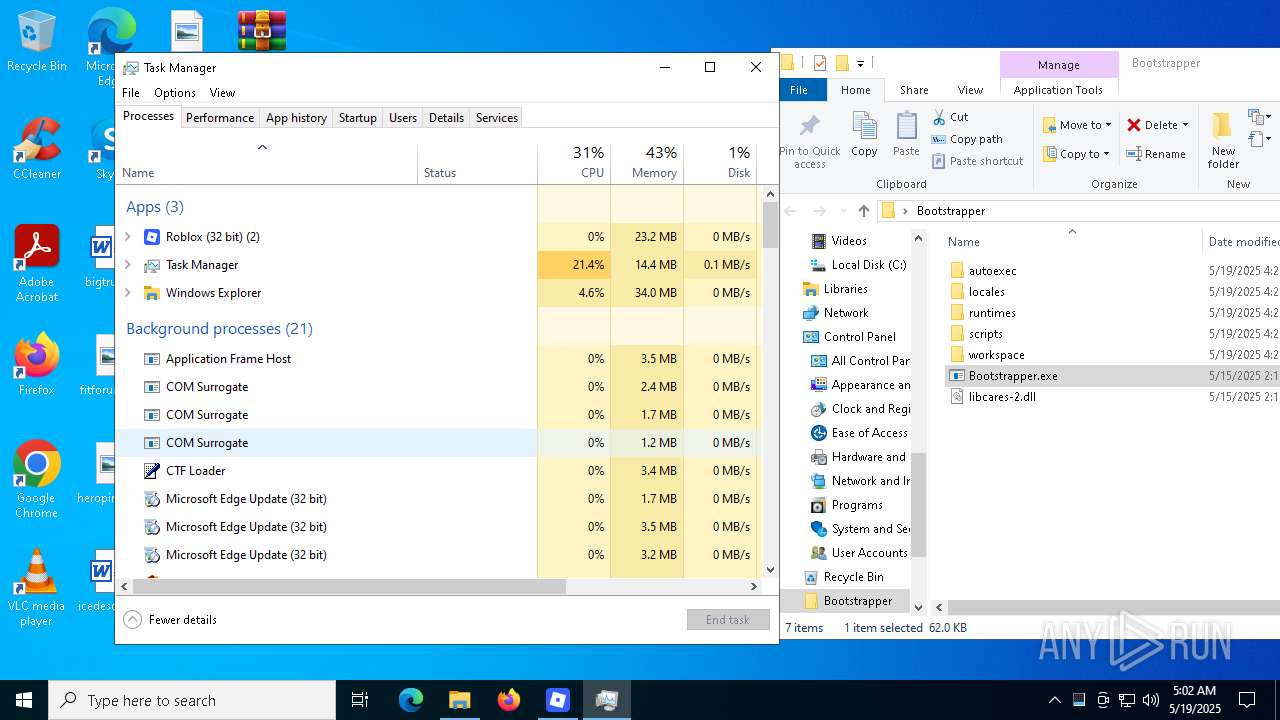Screen dimensions: 1280x720
Task: Show hidden system tray icons
Action: tap(1054, 700)
